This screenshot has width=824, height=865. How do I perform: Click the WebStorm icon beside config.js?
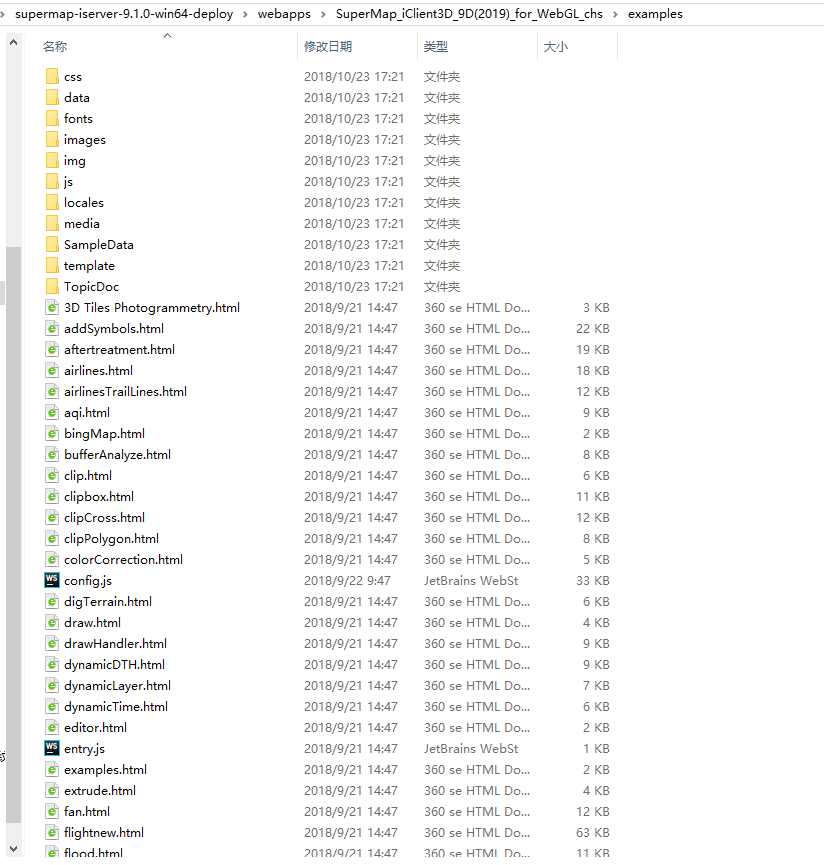pos(52,580)
